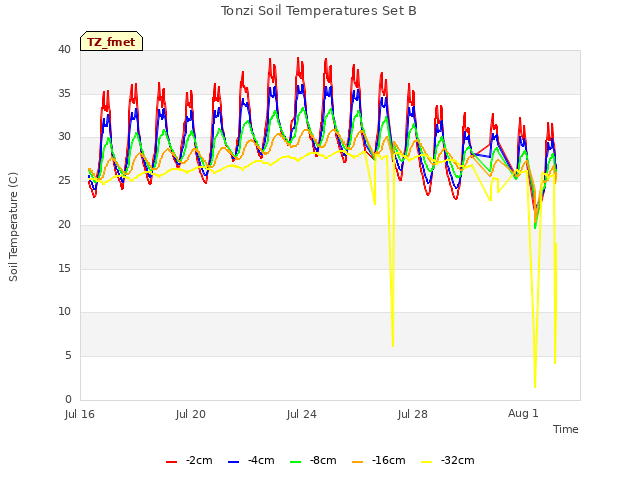Image resolution: width=640 pixels, height=480 pixels.
Task: Click the TZ_fmet annotation label
Action: 111,42
